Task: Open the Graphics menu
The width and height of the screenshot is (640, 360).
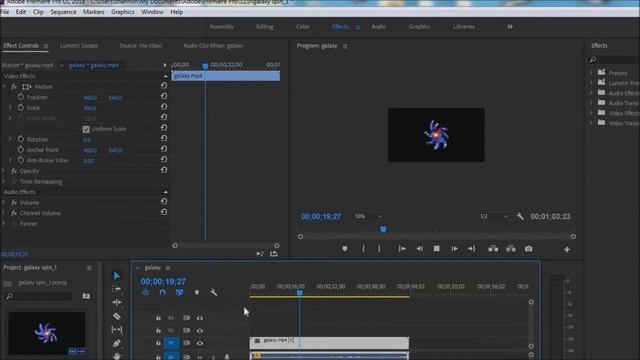Action: pyautogui.click(x=122, y=12)
